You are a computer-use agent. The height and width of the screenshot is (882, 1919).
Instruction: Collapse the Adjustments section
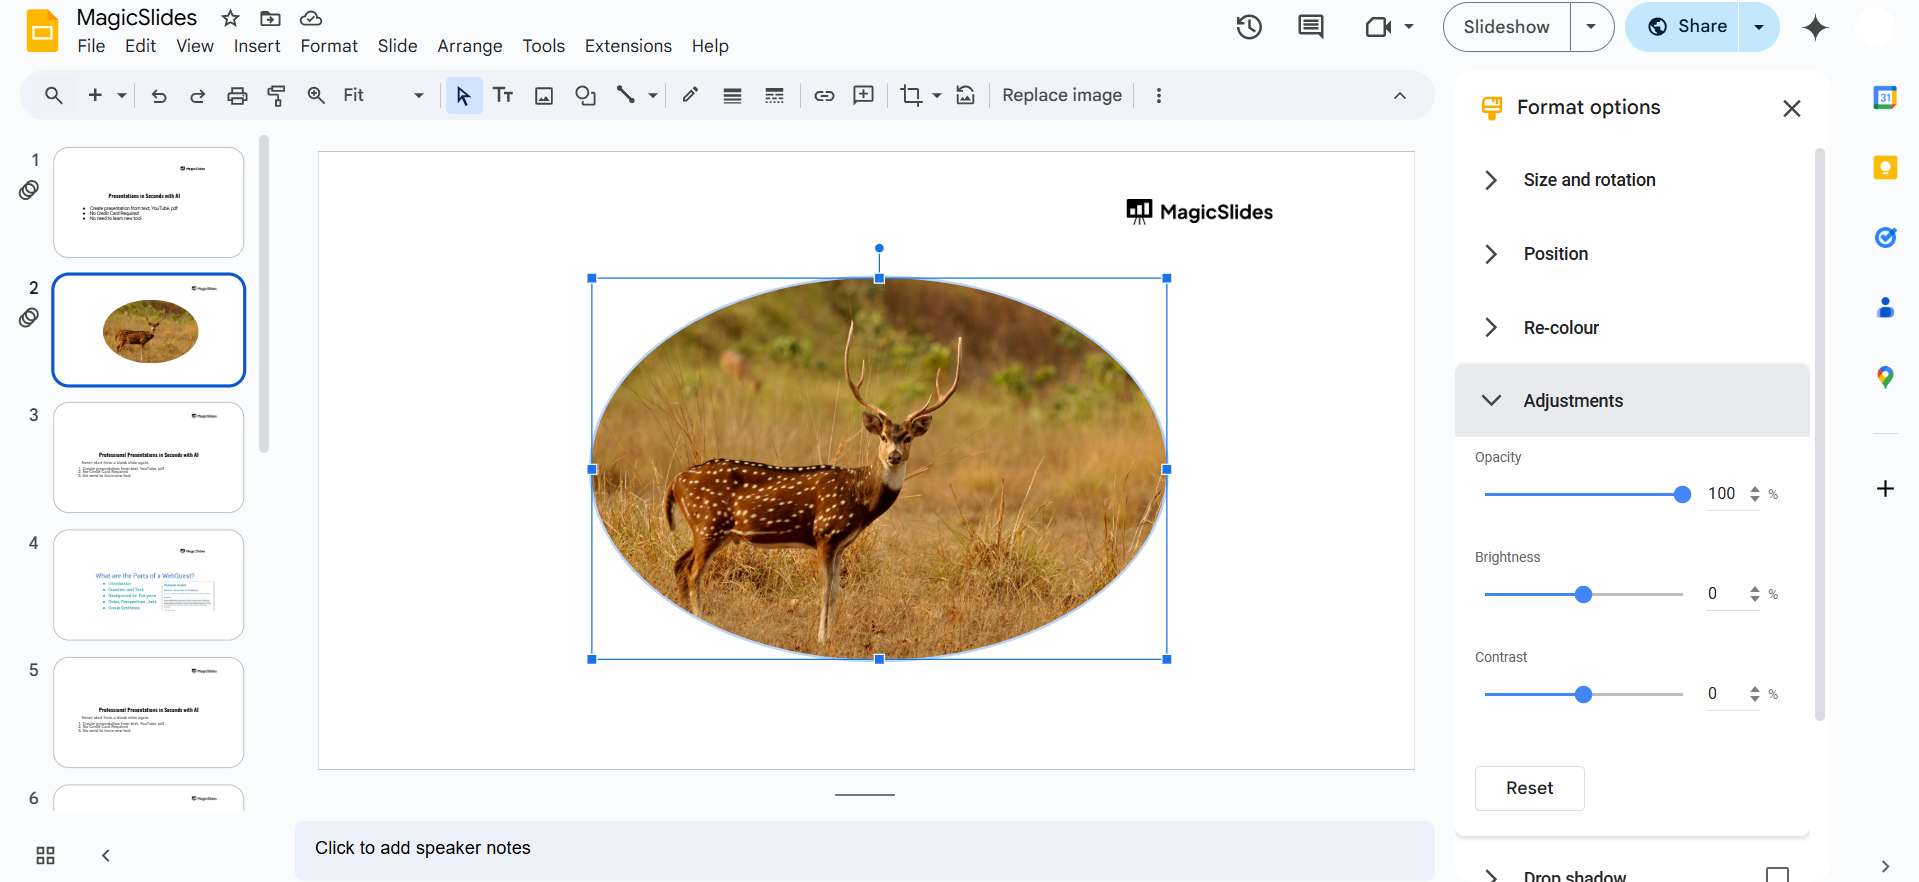(1573, 401)
